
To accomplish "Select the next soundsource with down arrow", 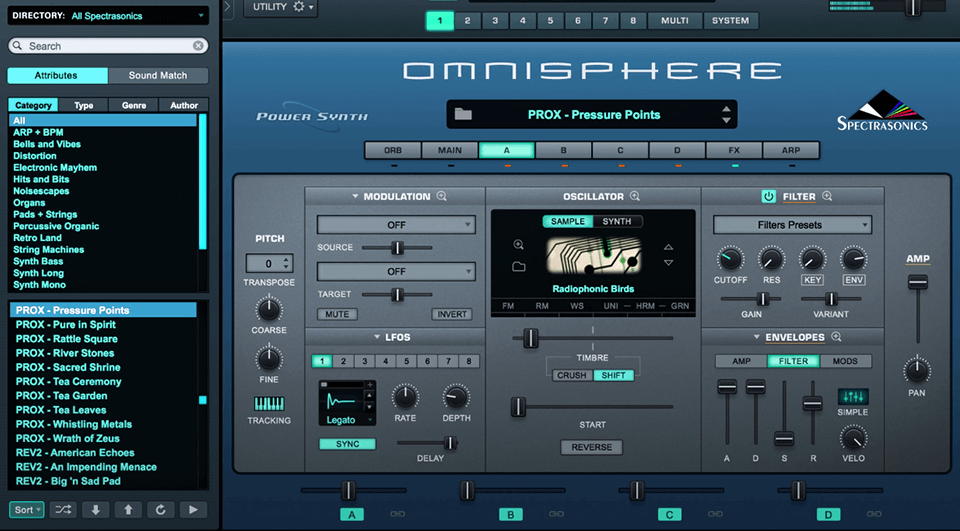I will tap(669, 263).
